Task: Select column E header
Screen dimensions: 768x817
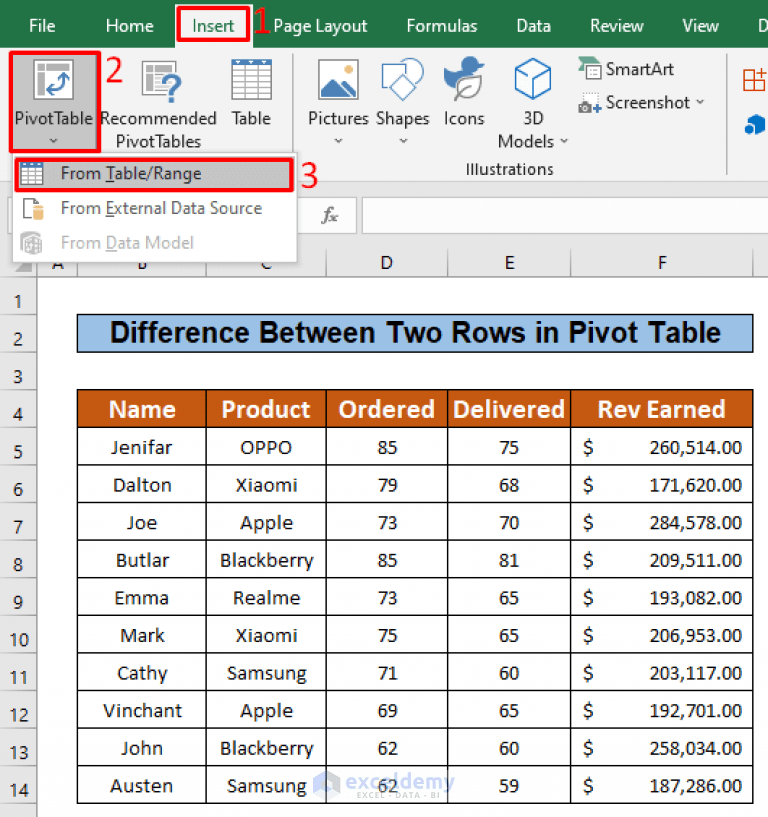Action: 509,263
